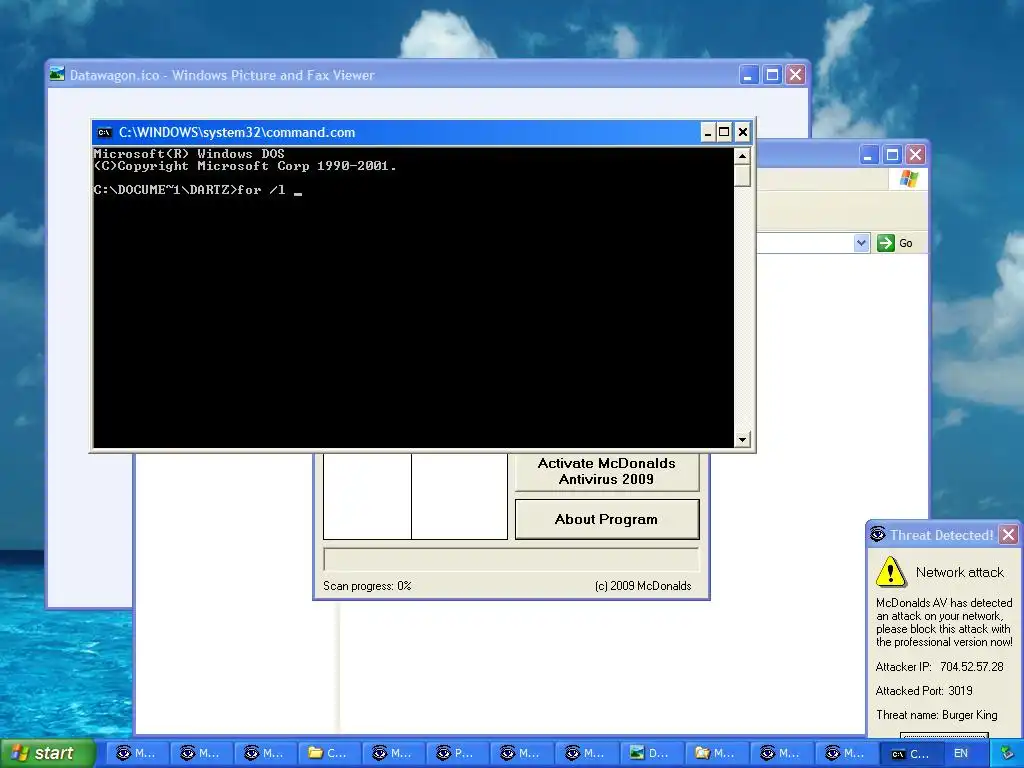1024x768 pixels.
Task: Maximize the Picture and Fax Viewer window
Action: tap(772, 75)
